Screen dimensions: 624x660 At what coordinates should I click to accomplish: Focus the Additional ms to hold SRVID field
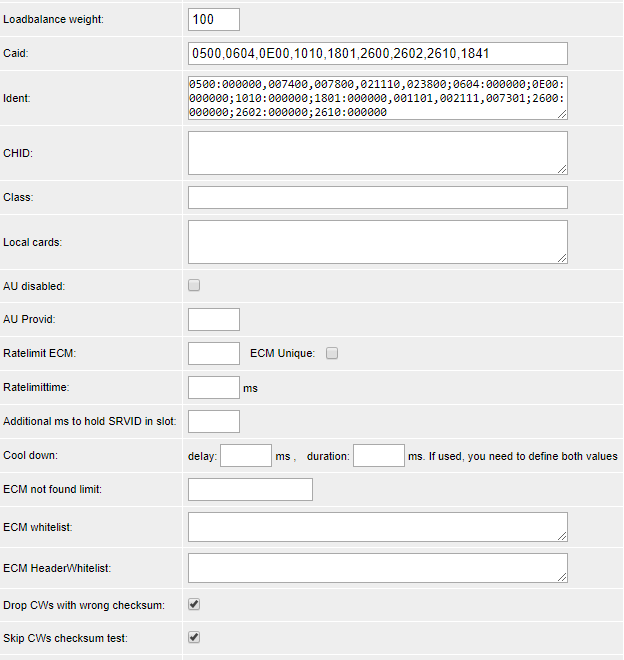point(214,421)
